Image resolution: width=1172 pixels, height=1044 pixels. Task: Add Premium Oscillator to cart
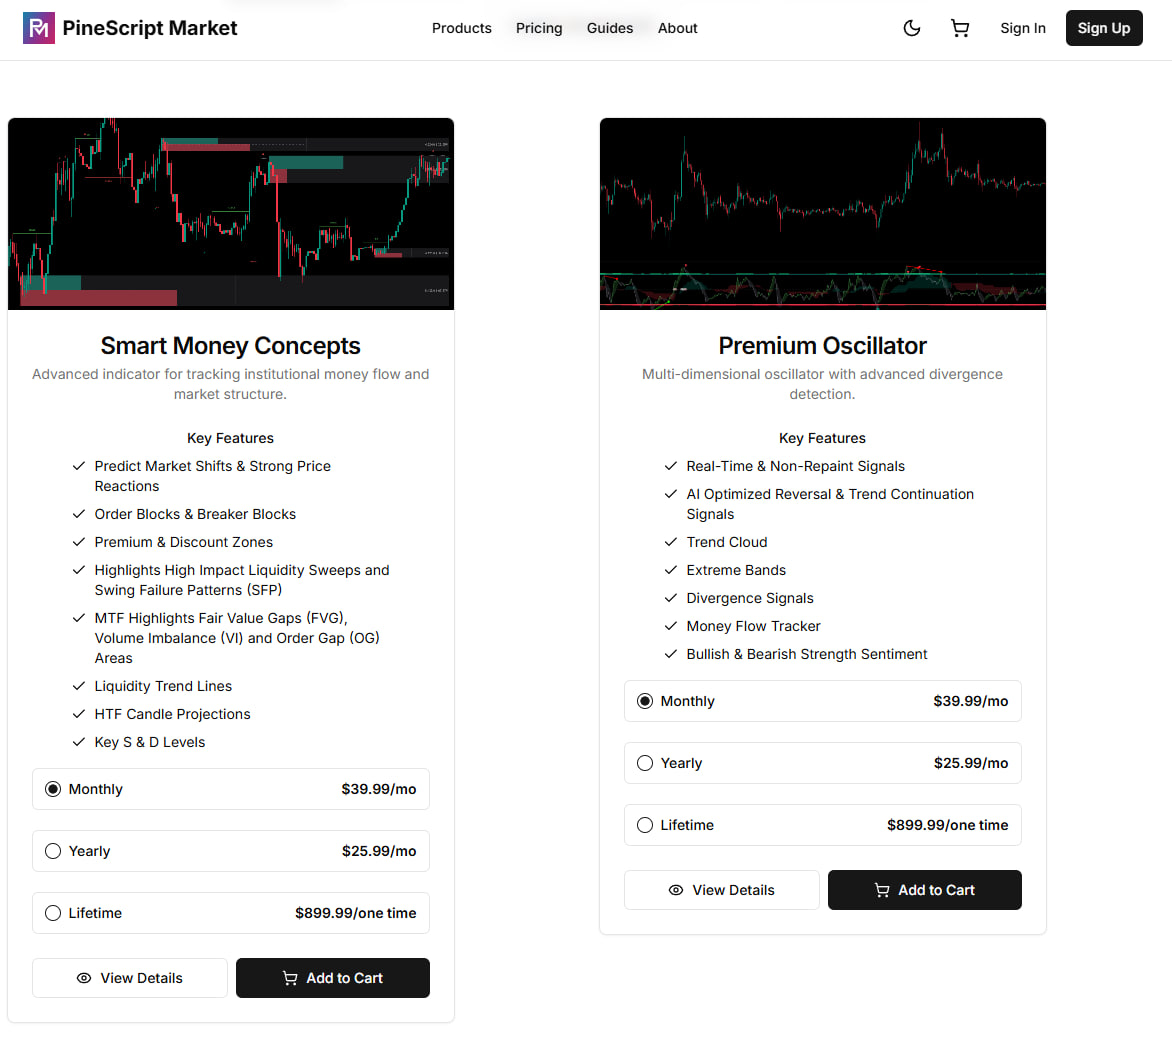[925, 890]
